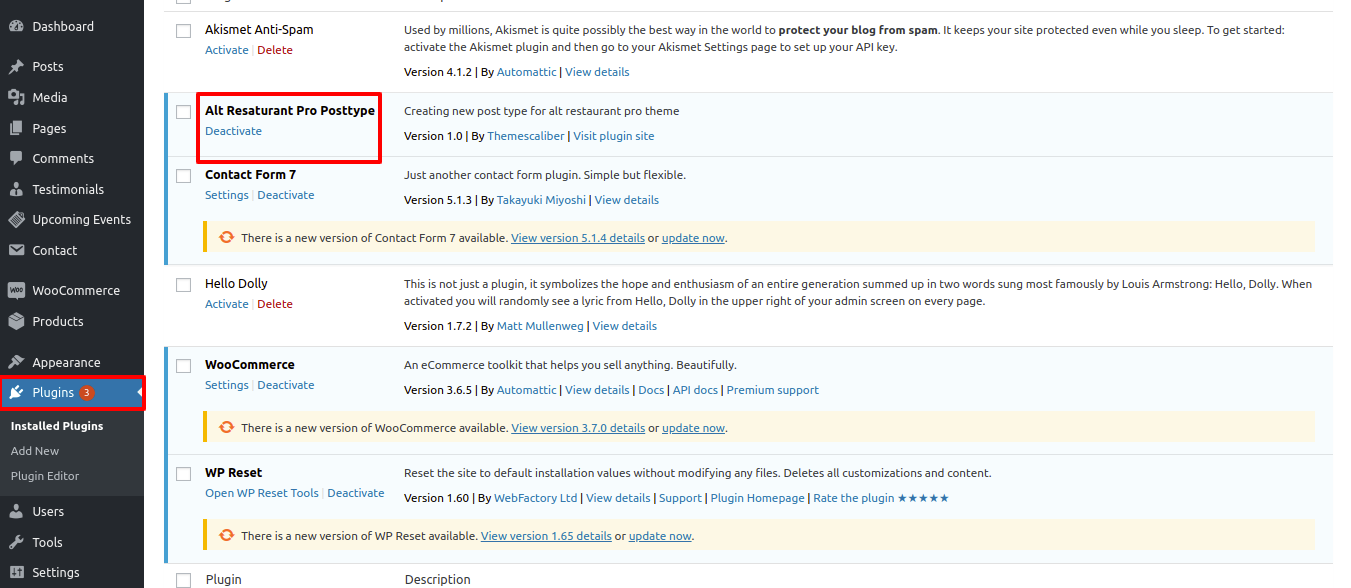Image resolution: width=1351 pixels, height=588 pixels.
Task: Open Takayuki Miyoshi author link
Action: [x=542, y=200]
